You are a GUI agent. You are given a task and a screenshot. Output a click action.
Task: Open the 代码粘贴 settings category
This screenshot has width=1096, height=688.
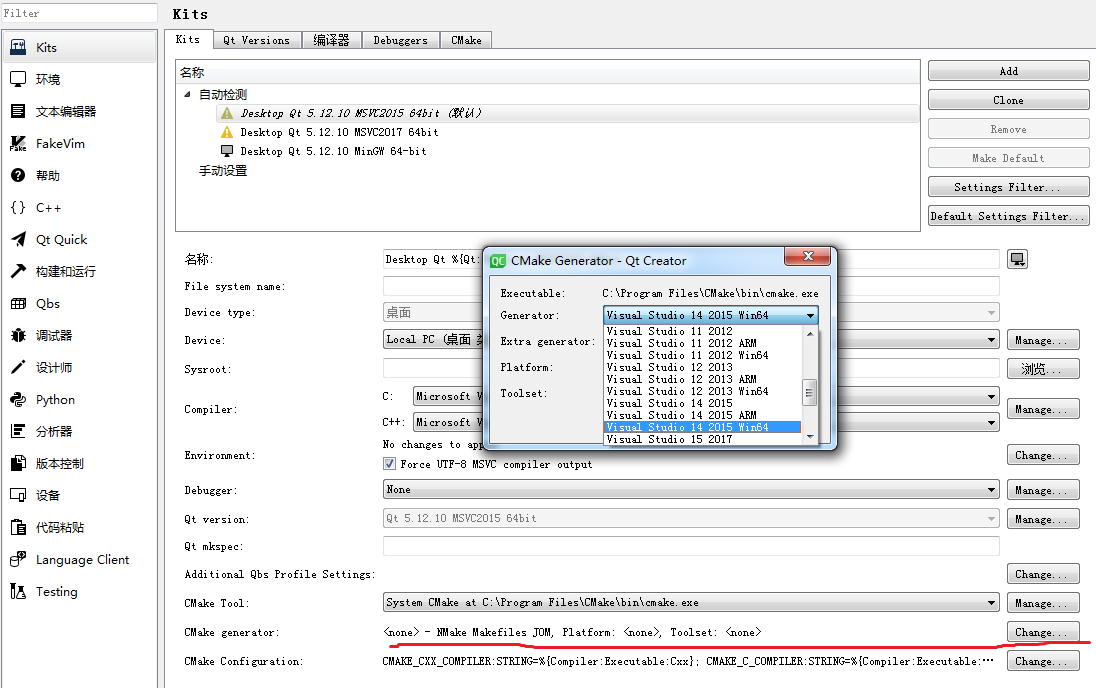coord(79,528)
